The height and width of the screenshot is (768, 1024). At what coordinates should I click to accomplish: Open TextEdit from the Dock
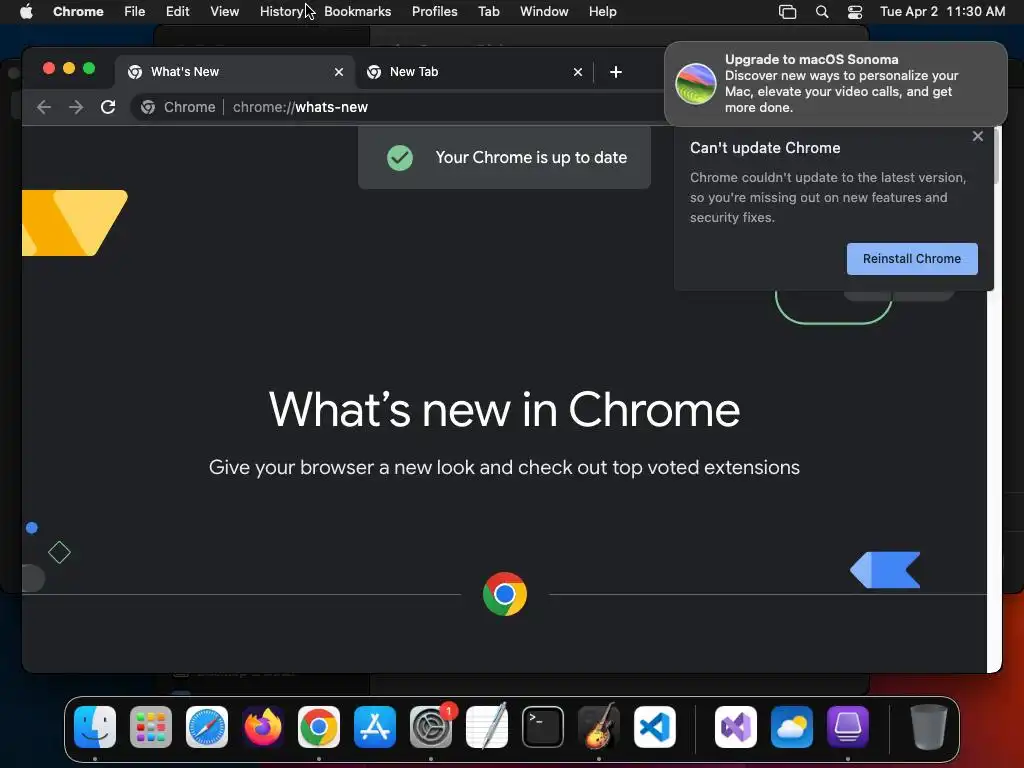487,727
